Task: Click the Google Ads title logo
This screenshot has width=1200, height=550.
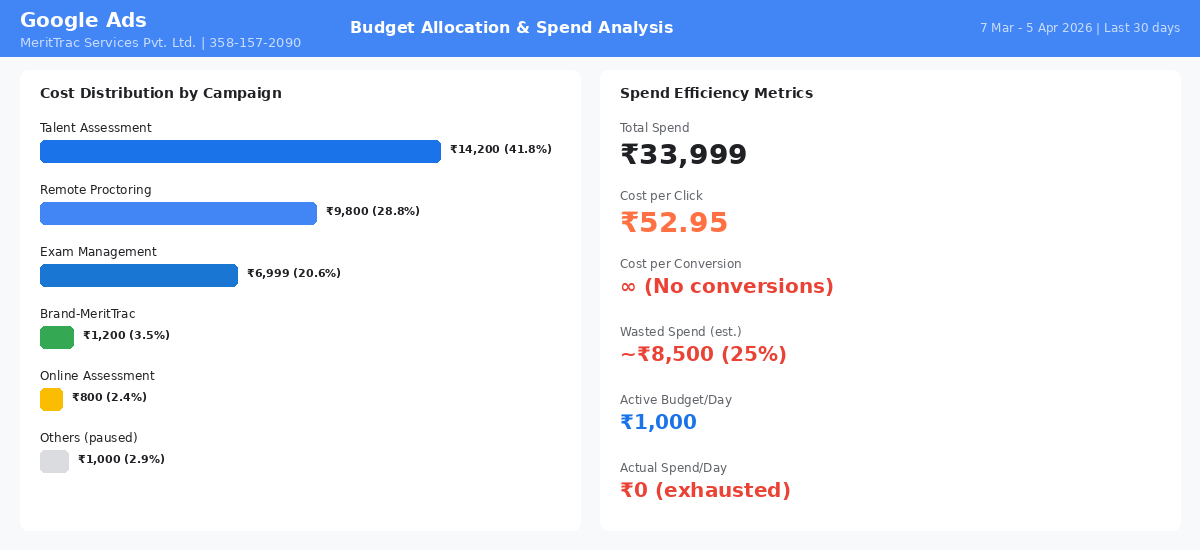Action: 83,20
